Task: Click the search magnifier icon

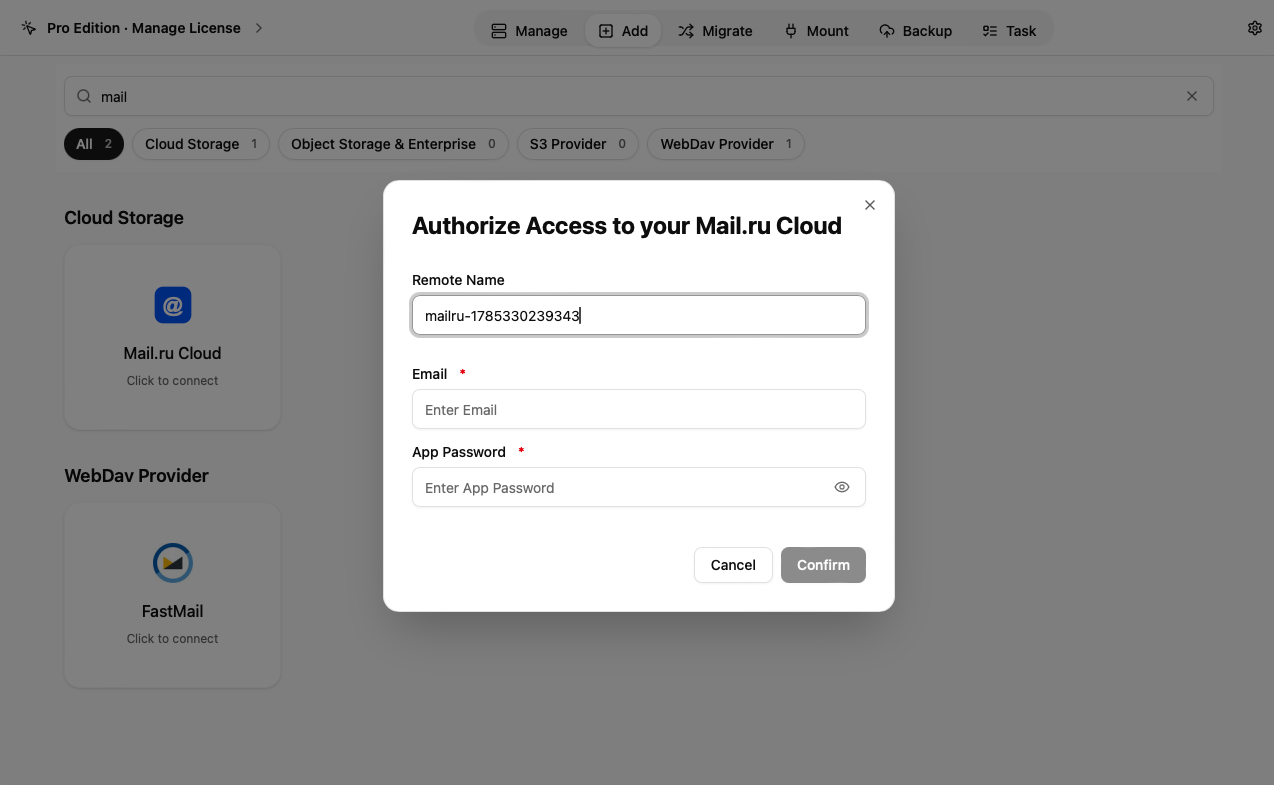Action: pos(84,97)
